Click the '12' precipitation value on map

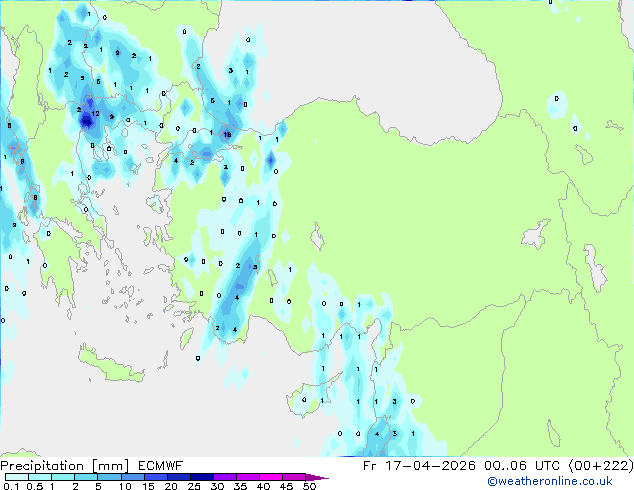(x=95, y=114)
